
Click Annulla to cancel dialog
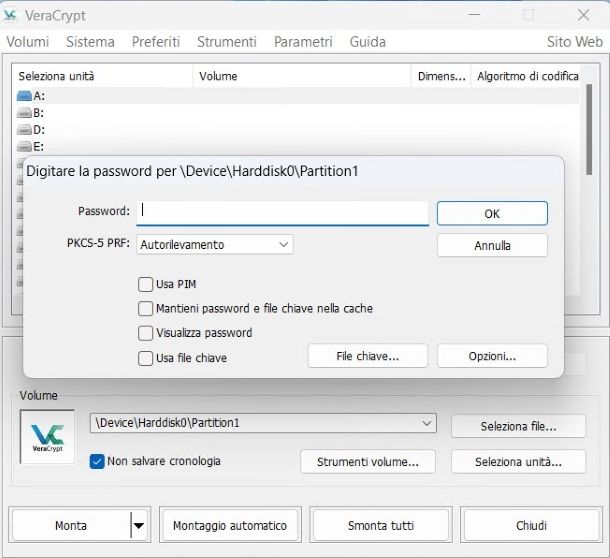(492, 245)
